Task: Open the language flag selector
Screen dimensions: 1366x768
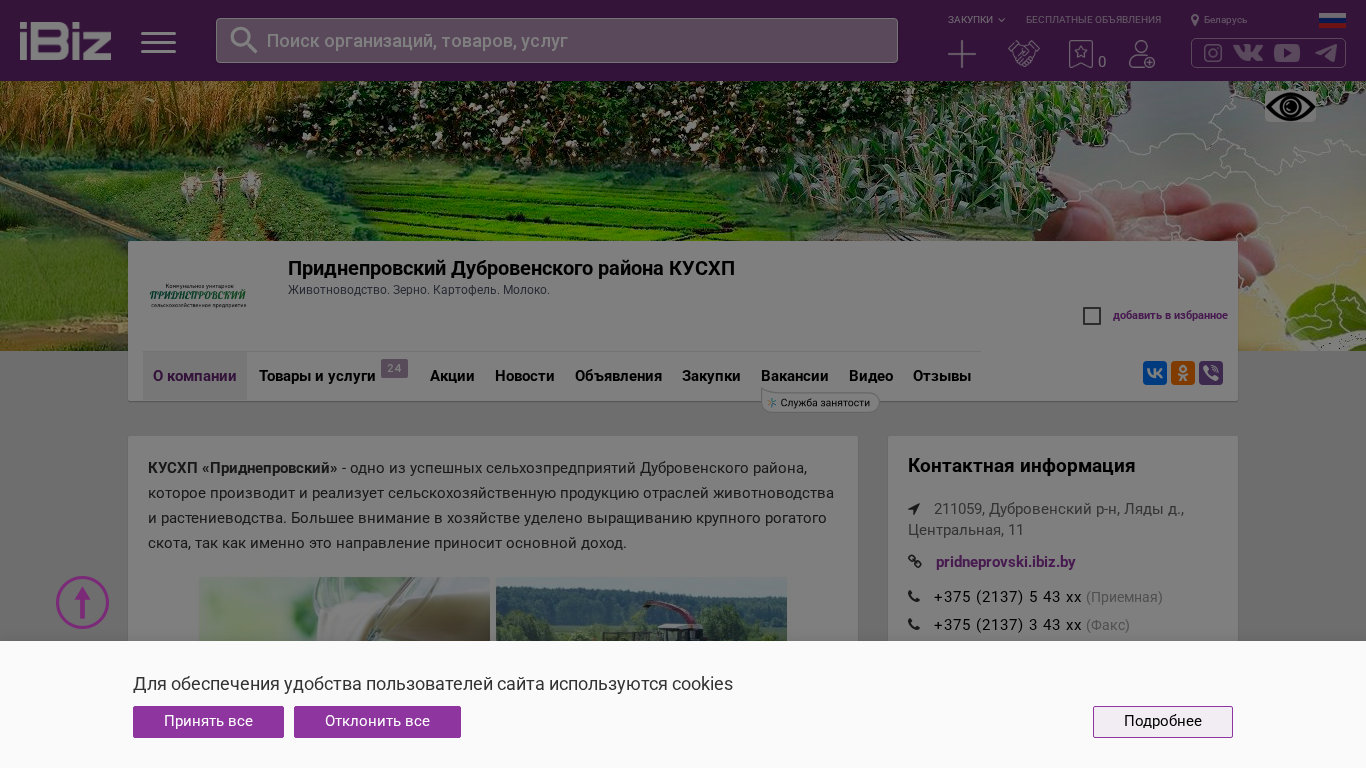Action: pos(1332,20)
